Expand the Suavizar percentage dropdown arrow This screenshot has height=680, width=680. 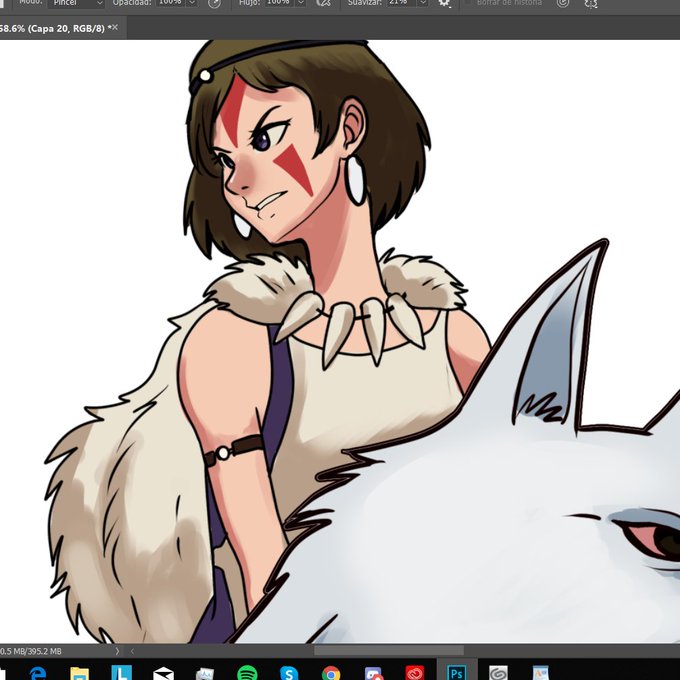click(x=422, y=3)
